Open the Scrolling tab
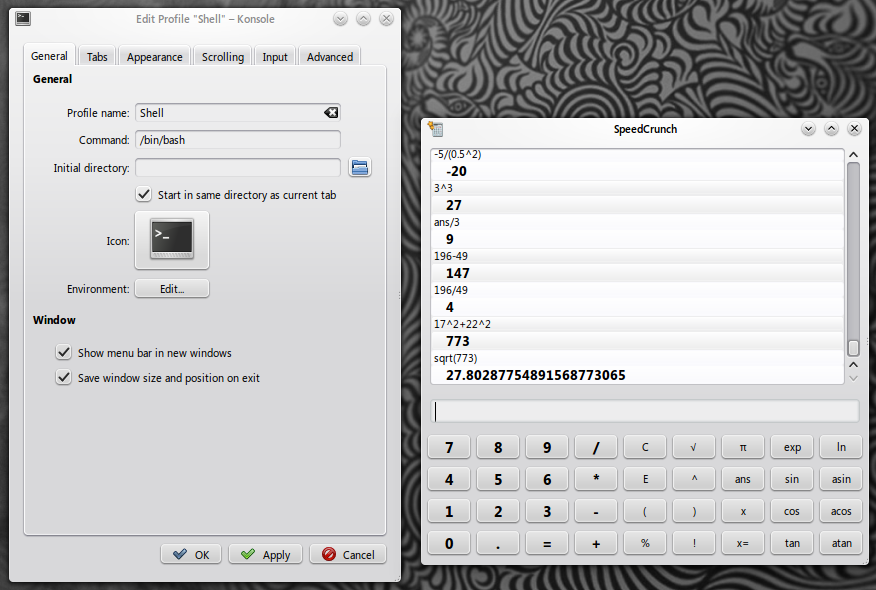Image resolution: width=876 pixels, height=590 pixels. [222, 56]
